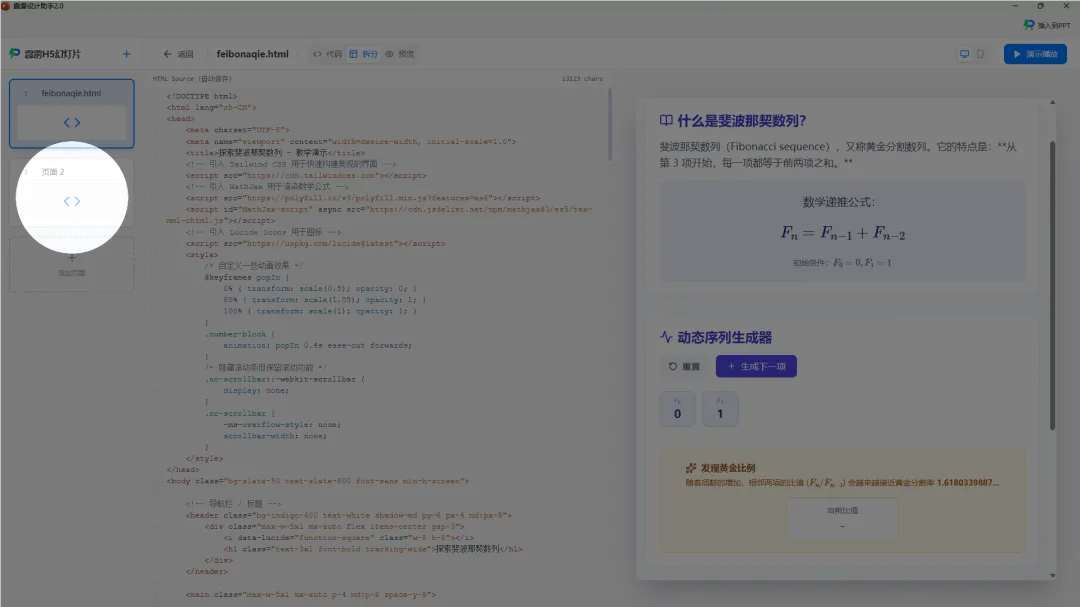The image size is (1080, 607).
Task: Click the plus icon beside H5幻灯片
Action: coord(126,54)
